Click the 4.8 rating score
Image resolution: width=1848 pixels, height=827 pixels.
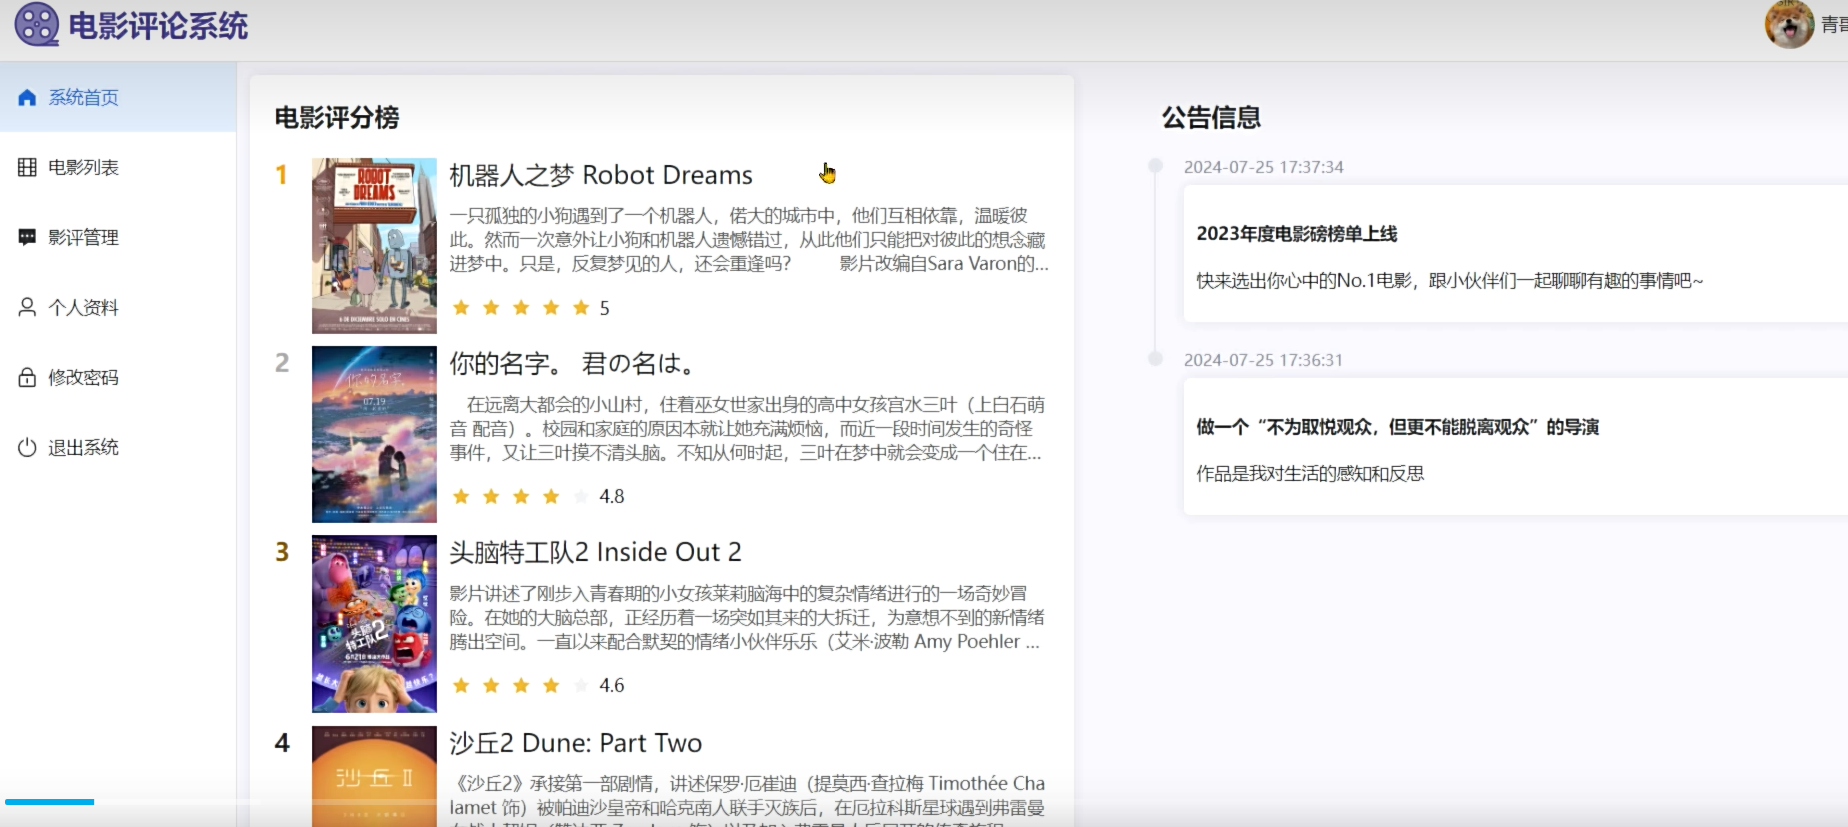pyautogui.click(x=612, y=496)
